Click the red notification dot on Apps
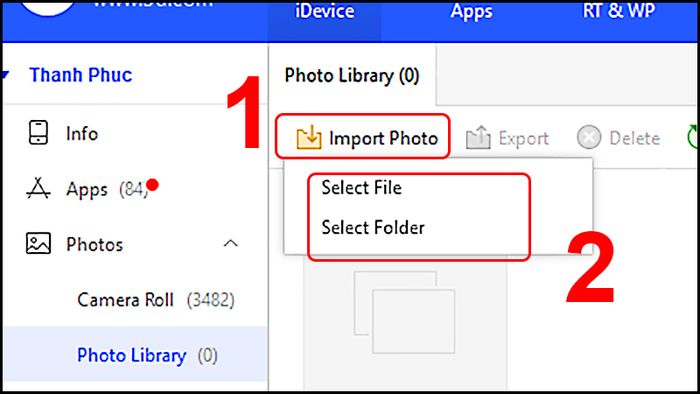 tap(152, 184)
